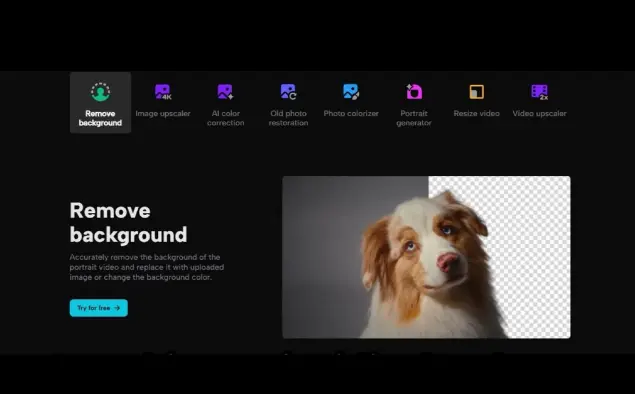Open the Image upscaler 4K icon

tap(163, 92)
